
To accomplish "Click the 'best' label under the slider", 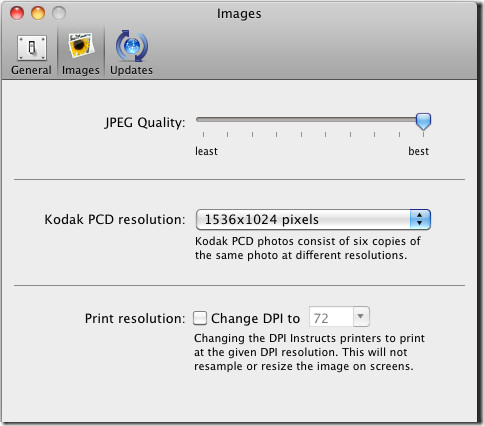I will [418, 151].
